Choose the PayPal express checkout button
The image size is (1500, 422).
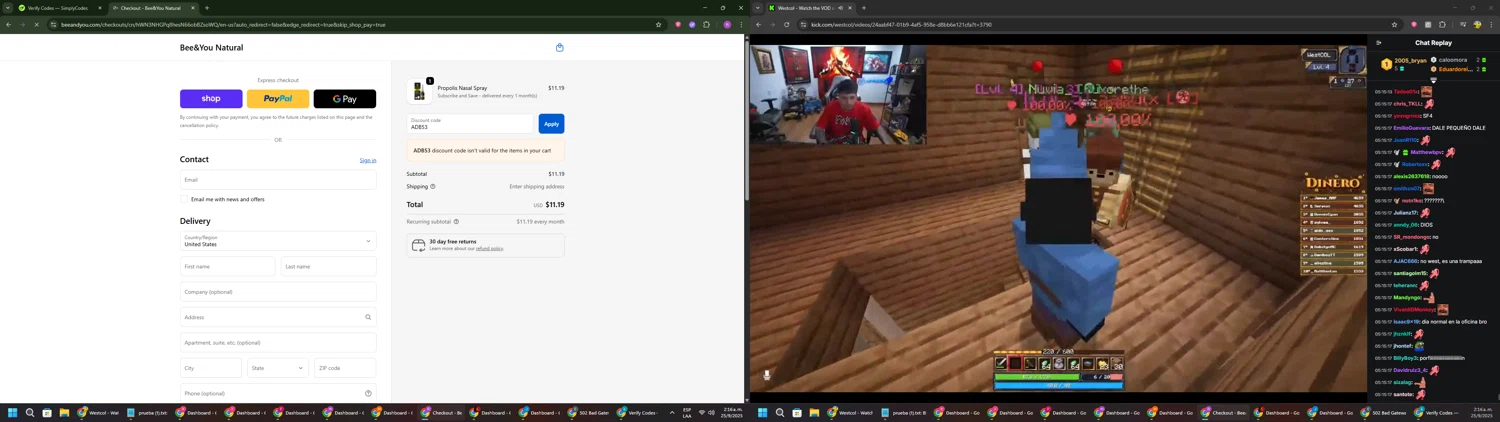(278, 99)
